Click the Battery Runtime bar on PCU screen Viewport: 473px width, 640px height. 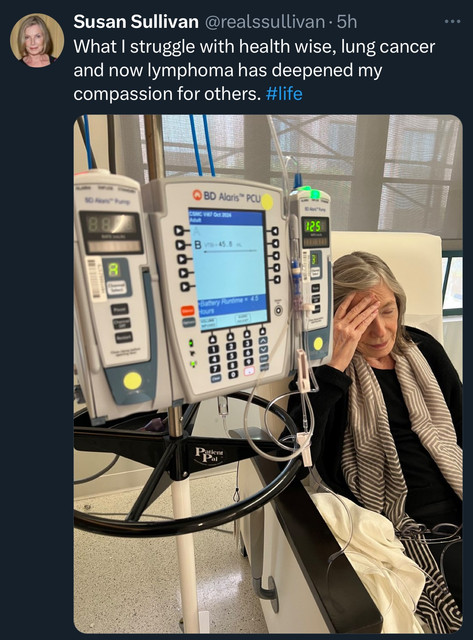[231, 307]
